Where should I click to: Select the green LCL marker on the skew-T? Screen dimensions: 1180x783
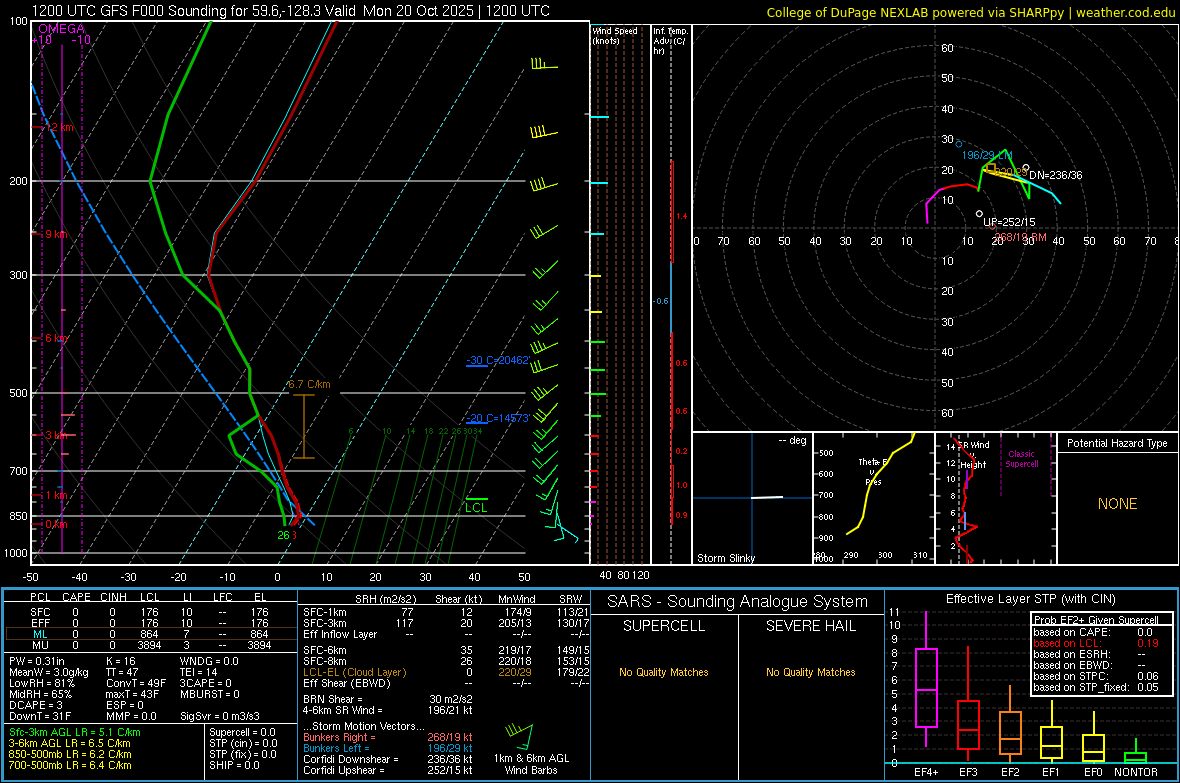coord(476,505)
